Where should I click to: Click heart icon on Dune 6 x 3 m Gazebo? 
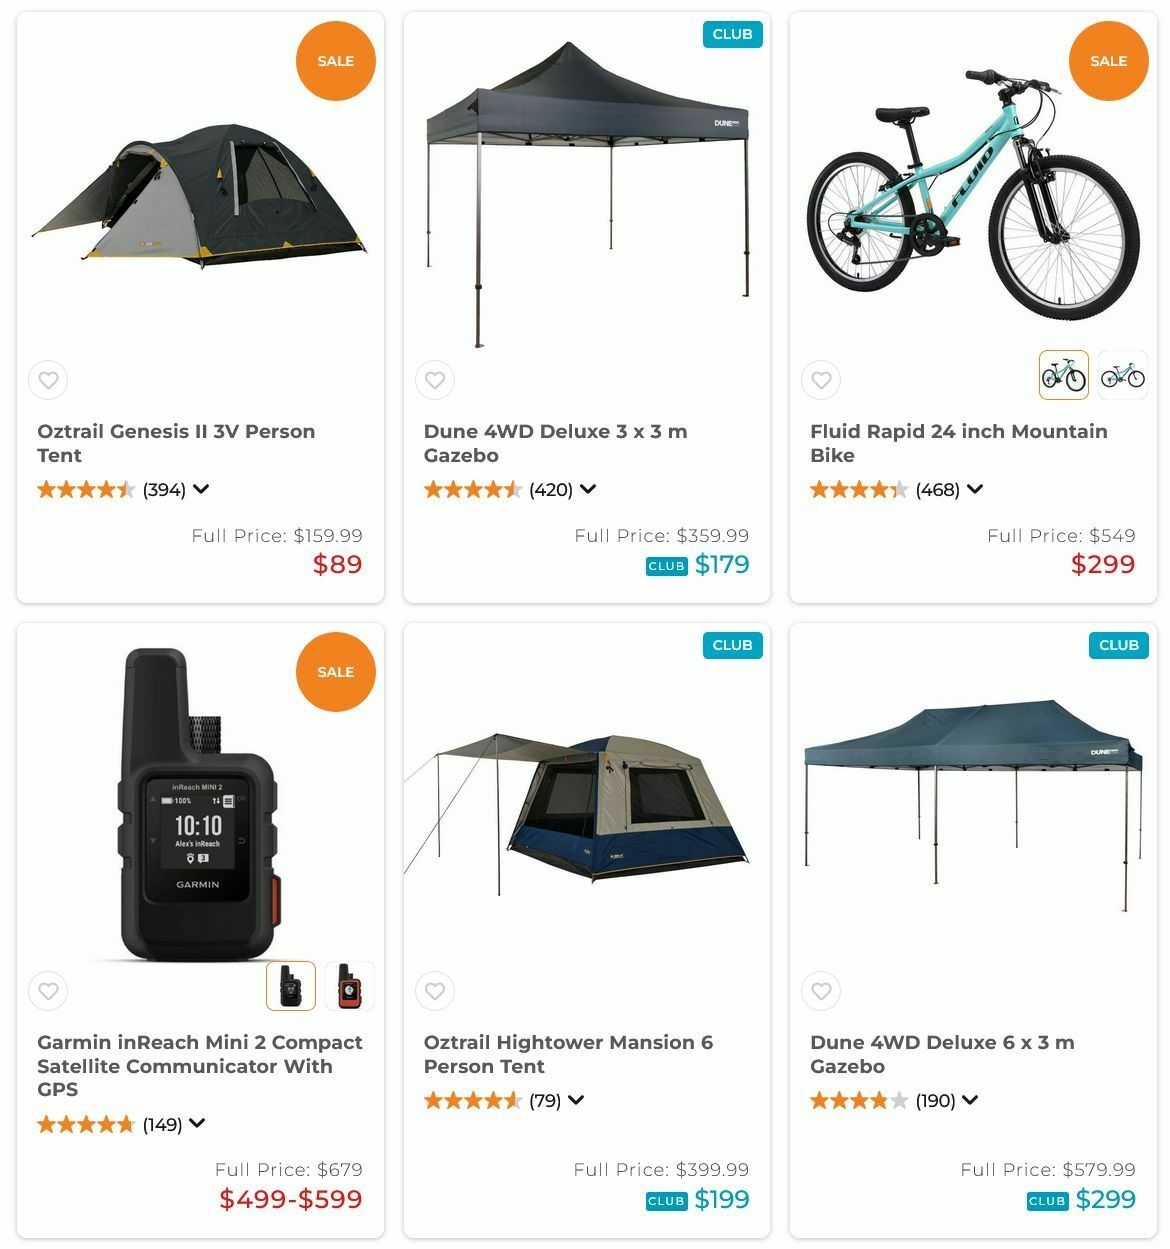(x=821, y=991)
